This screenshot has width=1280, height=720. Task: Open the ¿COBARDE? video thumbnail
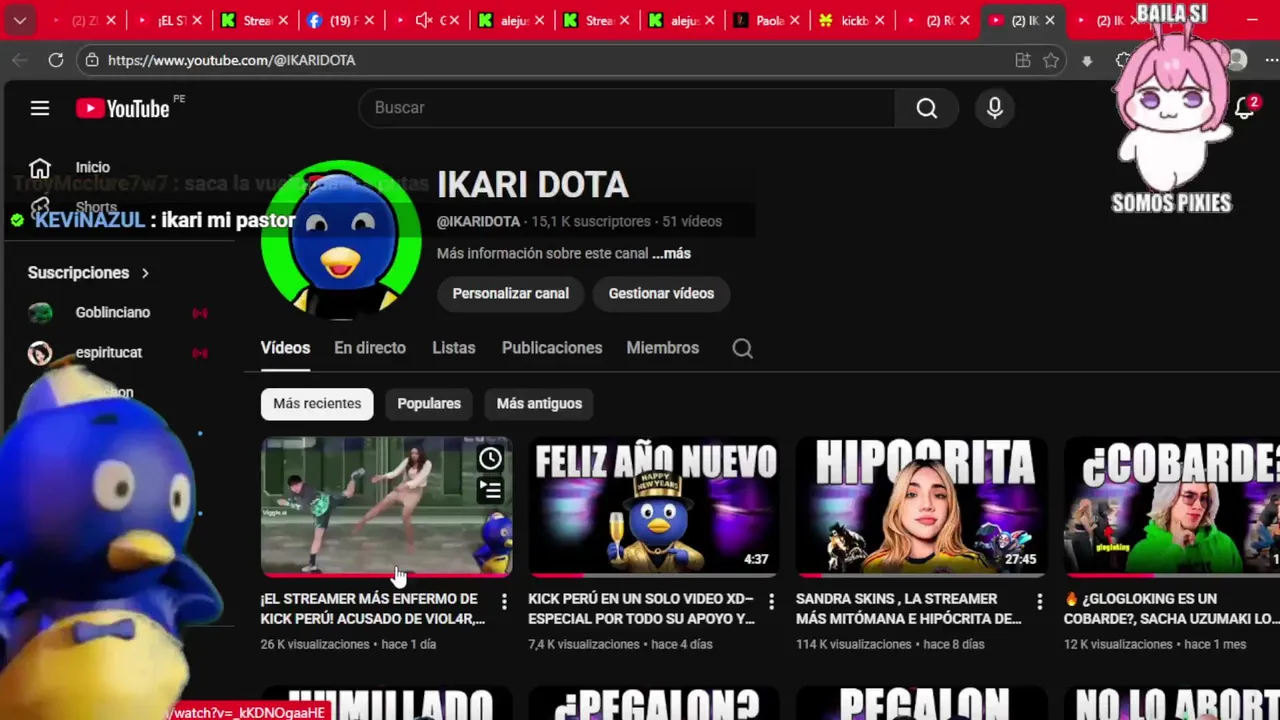point(1172,507)
